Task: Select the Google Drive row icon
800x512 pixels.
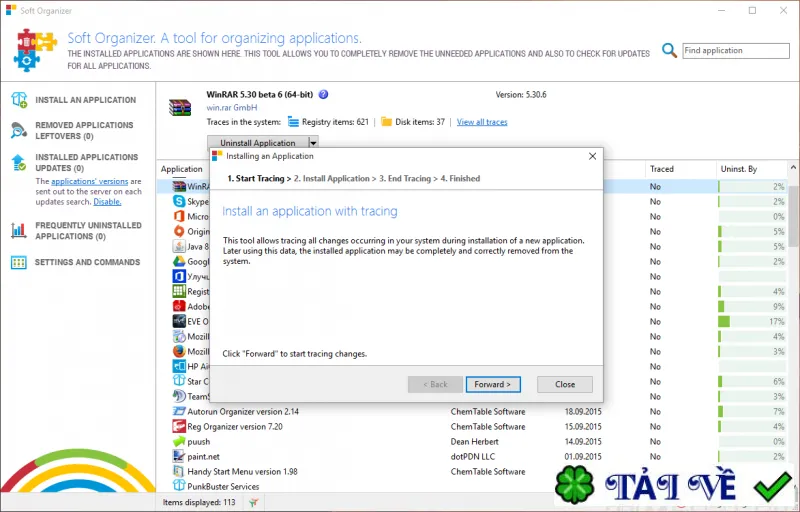Action: 179,261
